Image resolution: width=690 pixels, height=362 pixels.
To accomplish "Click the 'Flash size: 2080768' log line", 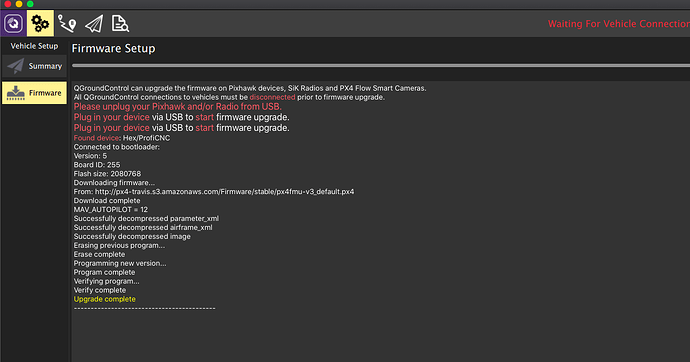I will (107, 174).
